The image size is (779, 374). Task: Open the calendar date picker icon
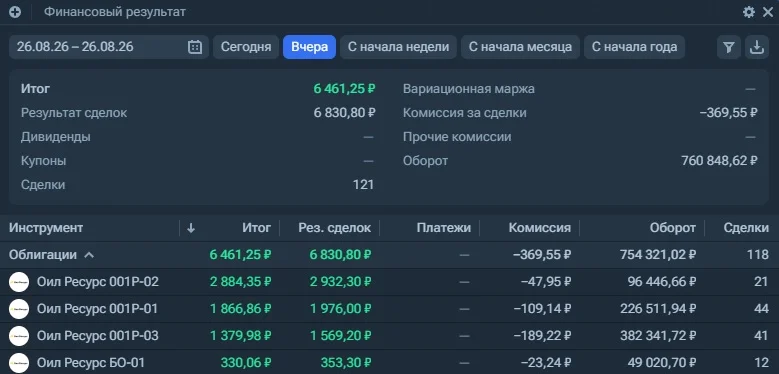(x=195, y=47)
